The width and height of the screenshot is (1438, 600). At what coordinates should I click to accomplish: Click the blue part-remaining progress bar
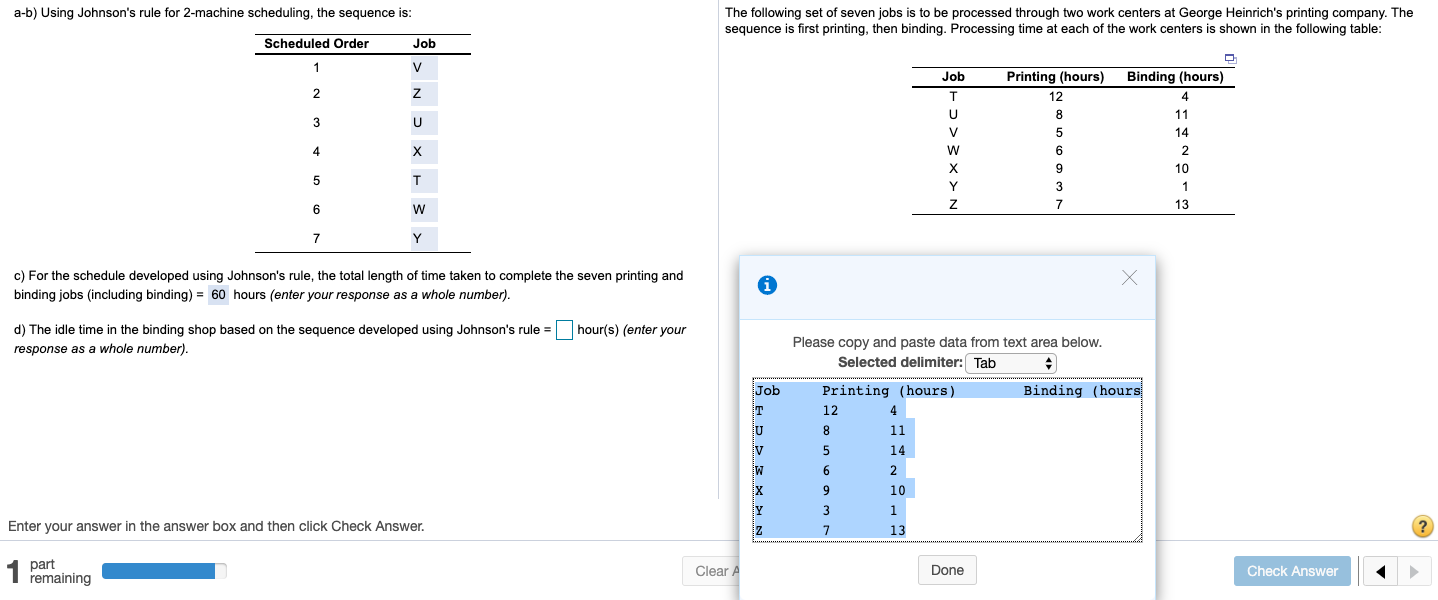(166, 570)
